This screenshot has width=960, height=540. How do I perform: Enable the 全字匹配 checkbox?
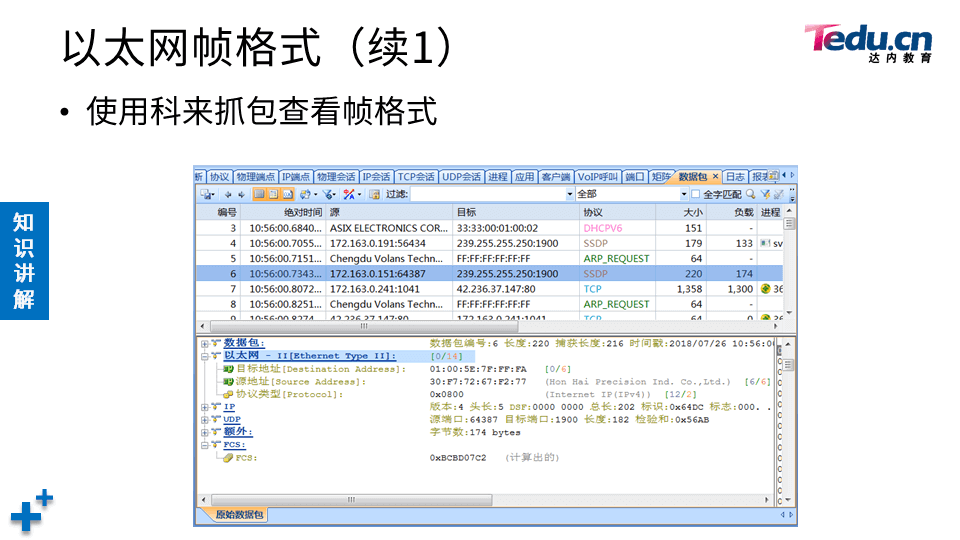(696, 194)
